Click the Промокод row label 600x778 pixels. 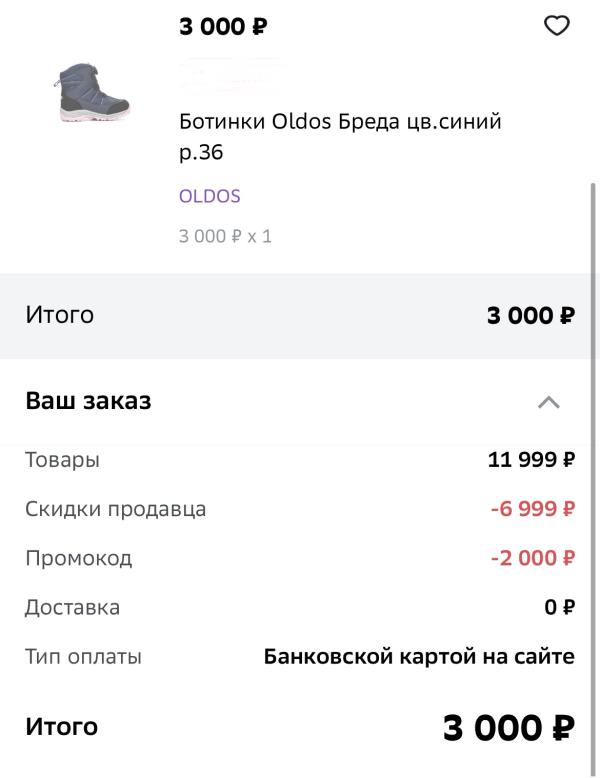point(78,558)
